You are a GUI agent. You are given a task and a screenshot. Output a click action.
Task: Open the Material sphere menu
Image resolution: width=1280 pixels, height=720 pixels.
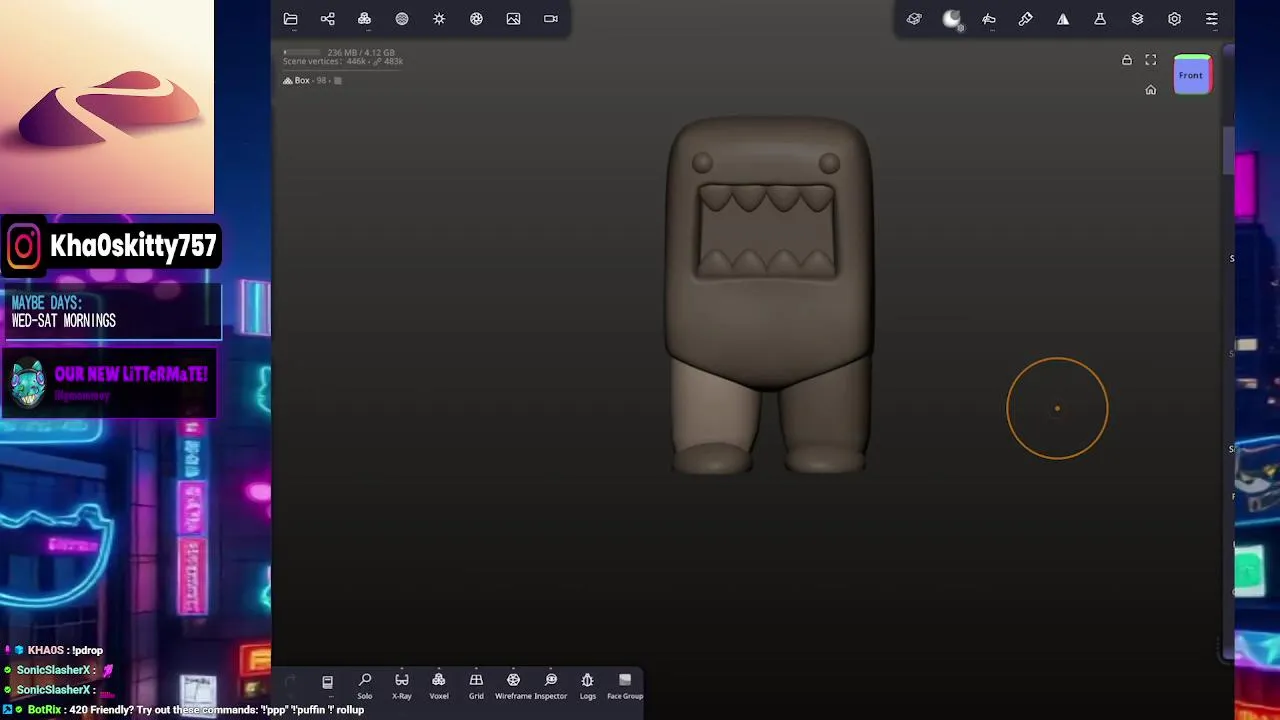[x=402, y=19]
